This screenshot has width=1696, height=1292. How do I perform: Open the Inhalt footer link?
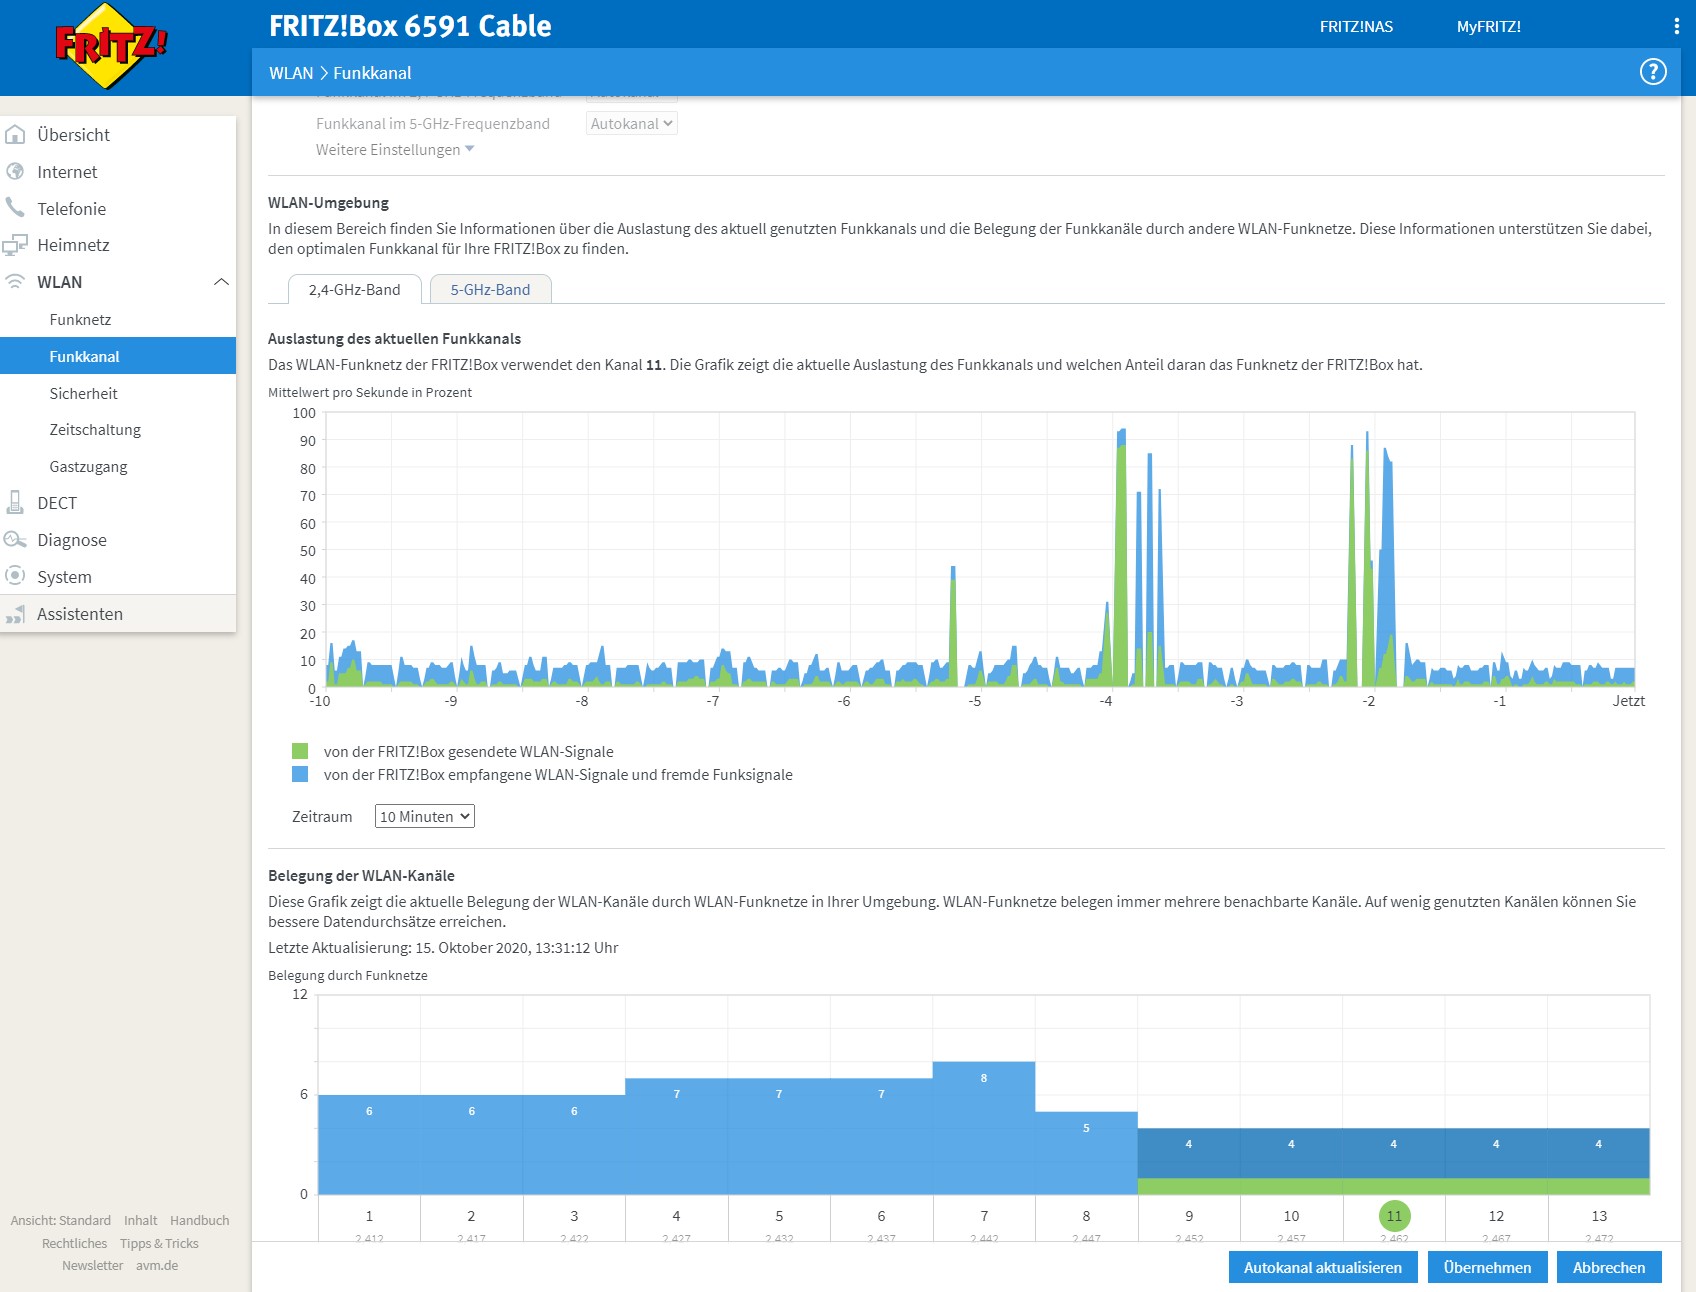[140, 1220]
